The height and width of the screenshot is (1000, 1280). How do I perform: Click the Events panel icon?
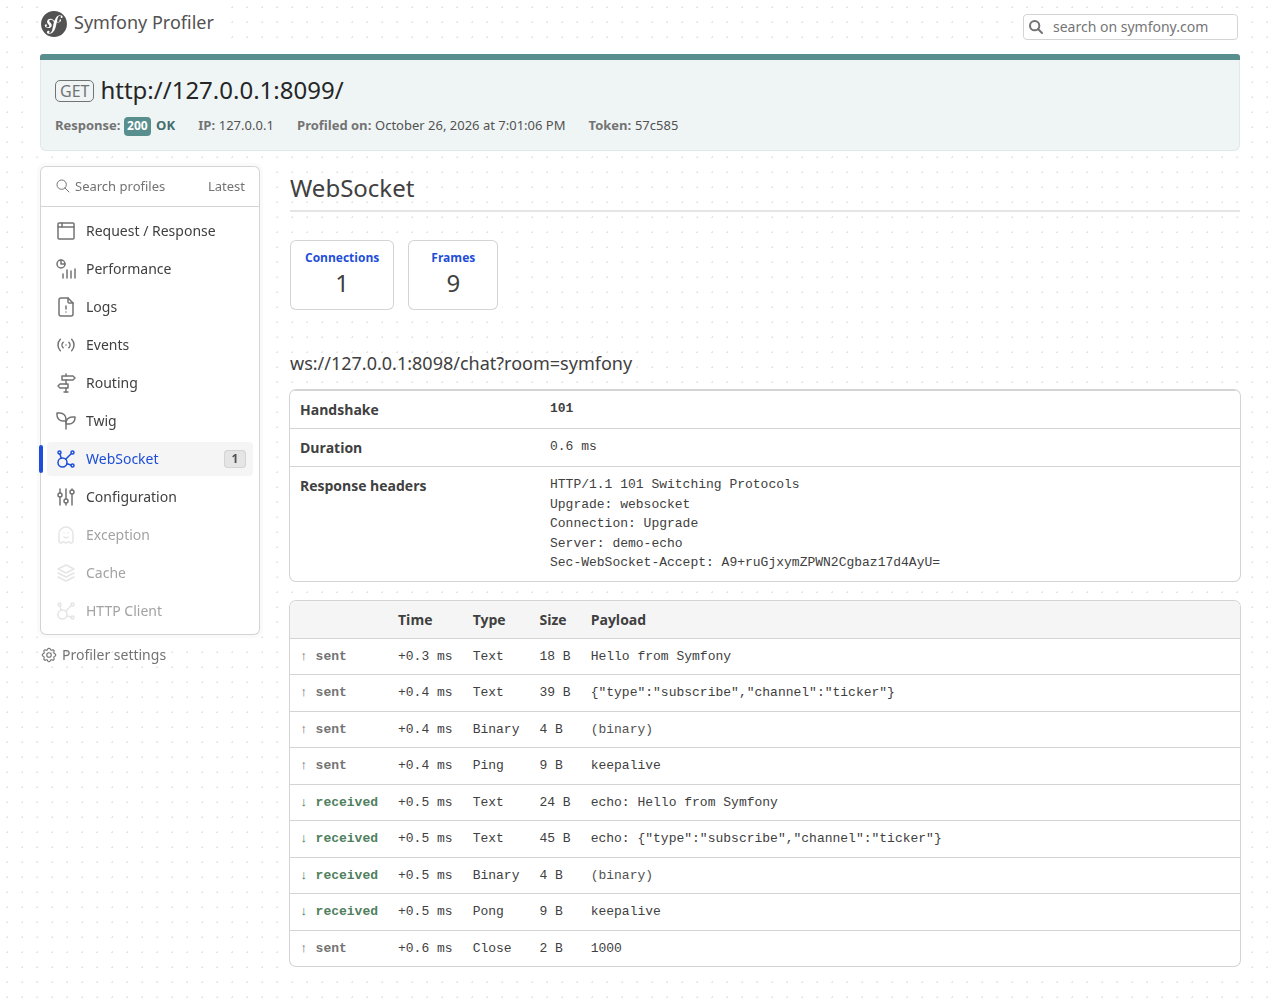click(66, 345)
